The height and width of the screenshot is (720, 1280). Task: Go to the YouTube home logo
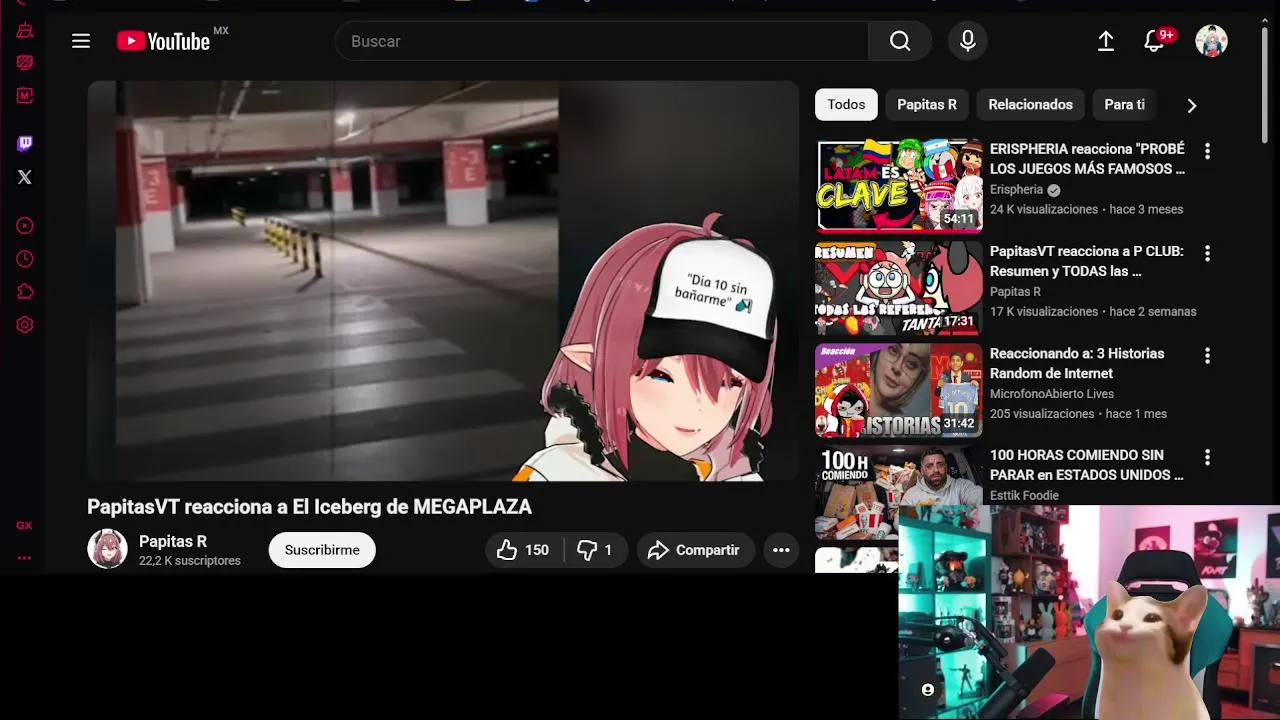point(163,41)
